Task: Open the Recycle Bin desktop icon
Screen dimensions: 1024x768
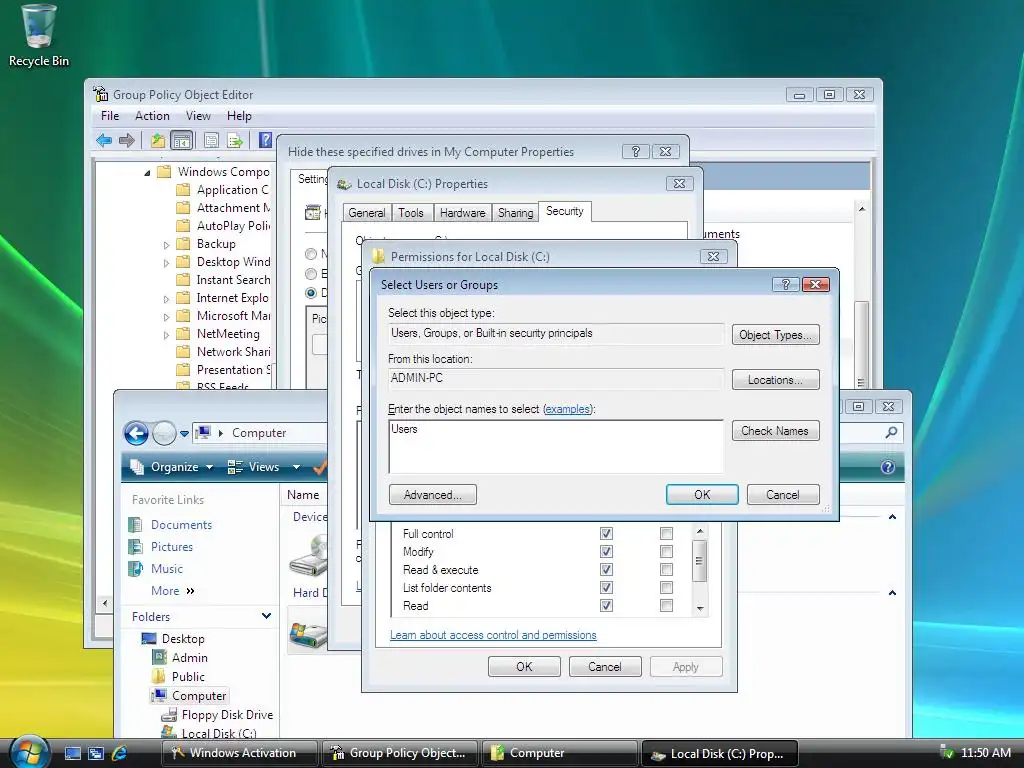Action: click(x=39, y=36)
